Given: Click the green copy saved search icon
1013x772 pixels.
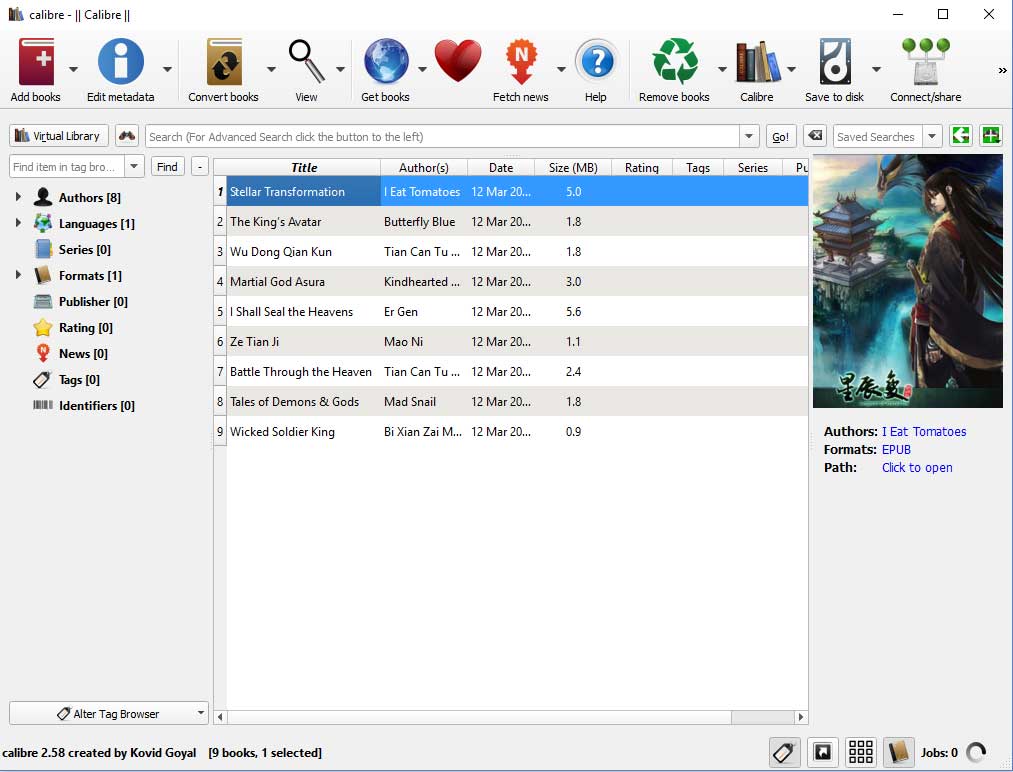Looking at the screenshot, I should (961, 136).
